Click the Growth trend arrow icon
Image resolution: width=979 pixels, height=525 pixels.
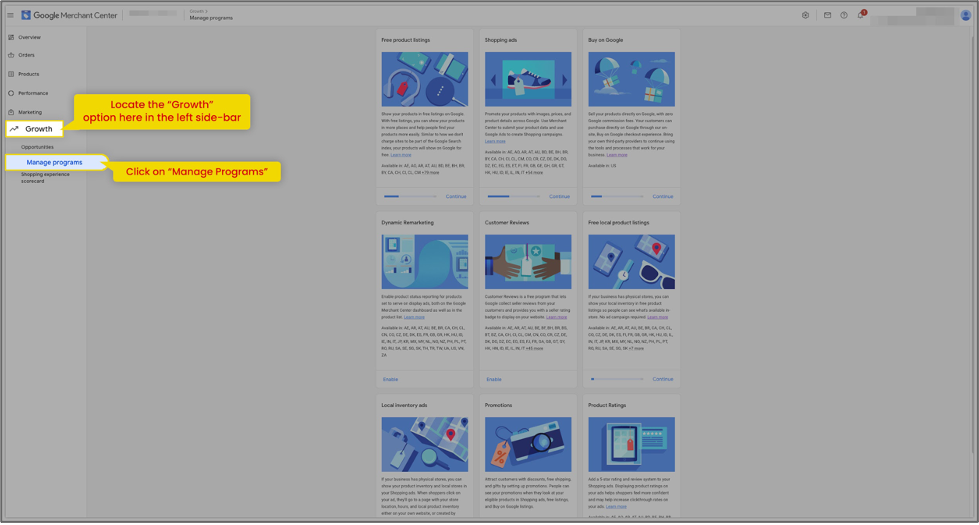[x=14, y=129]
